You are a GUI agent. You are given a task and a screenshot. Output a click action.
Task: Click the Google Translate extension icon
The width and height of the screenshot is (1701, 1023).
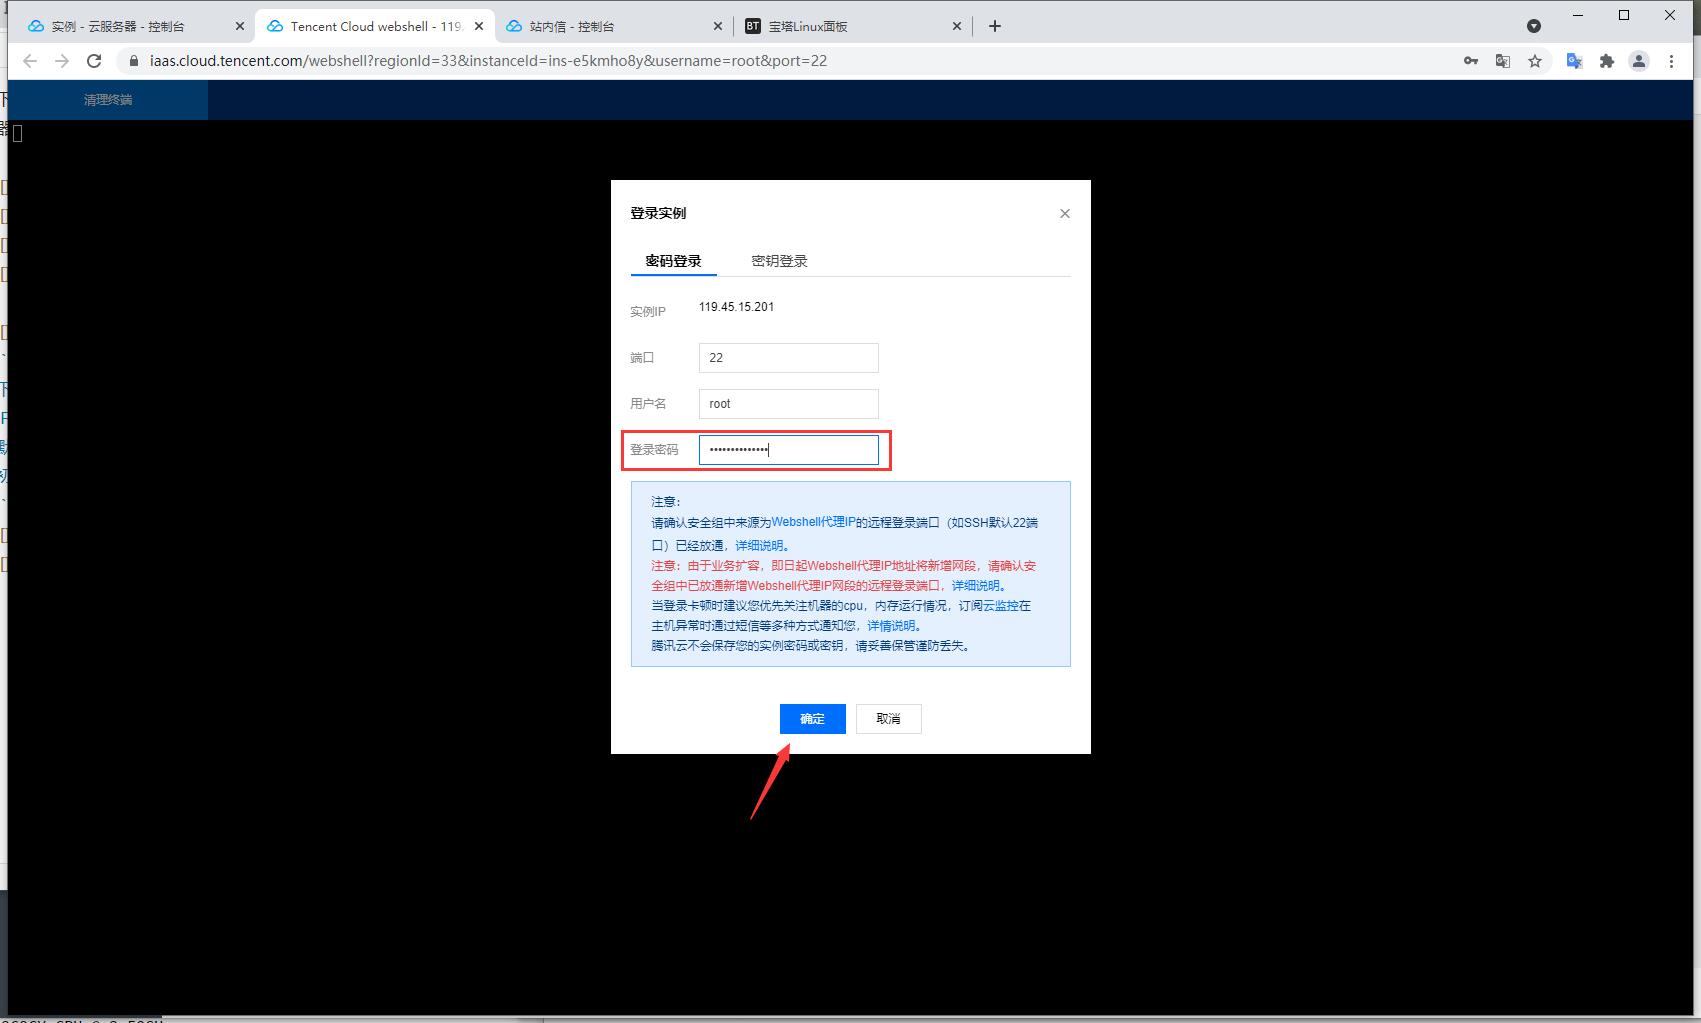click(1573, 61)
